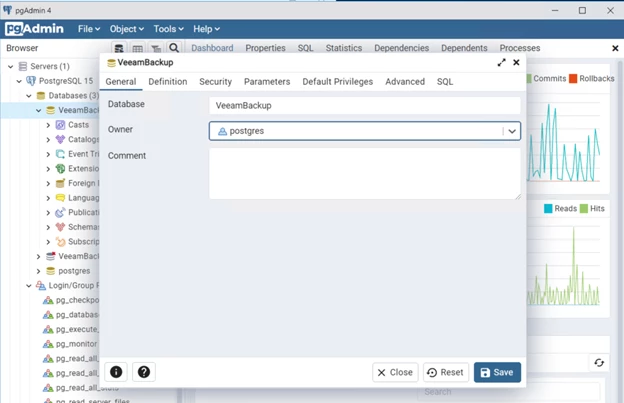Close the VeeamBackup dialog with X icon
The height and width of the screenshot is (403, 624).
(x=516, y=62)
